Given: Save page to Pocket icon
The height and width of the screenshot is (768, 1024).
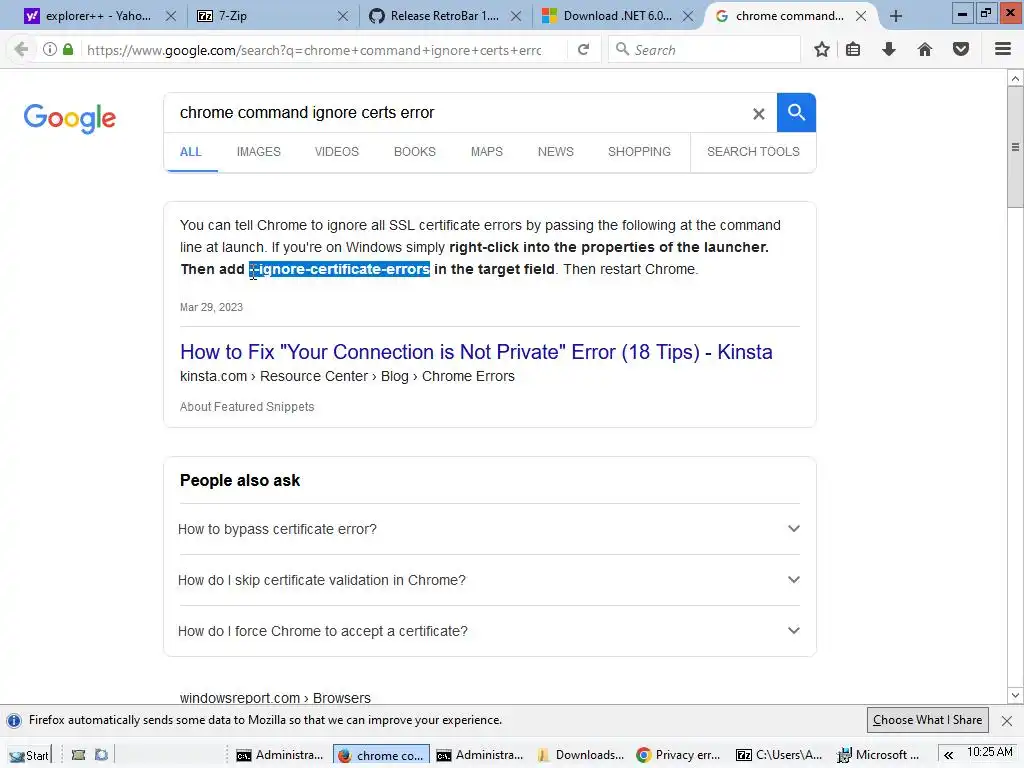Looking at the screenshot, I should (961, 49).
